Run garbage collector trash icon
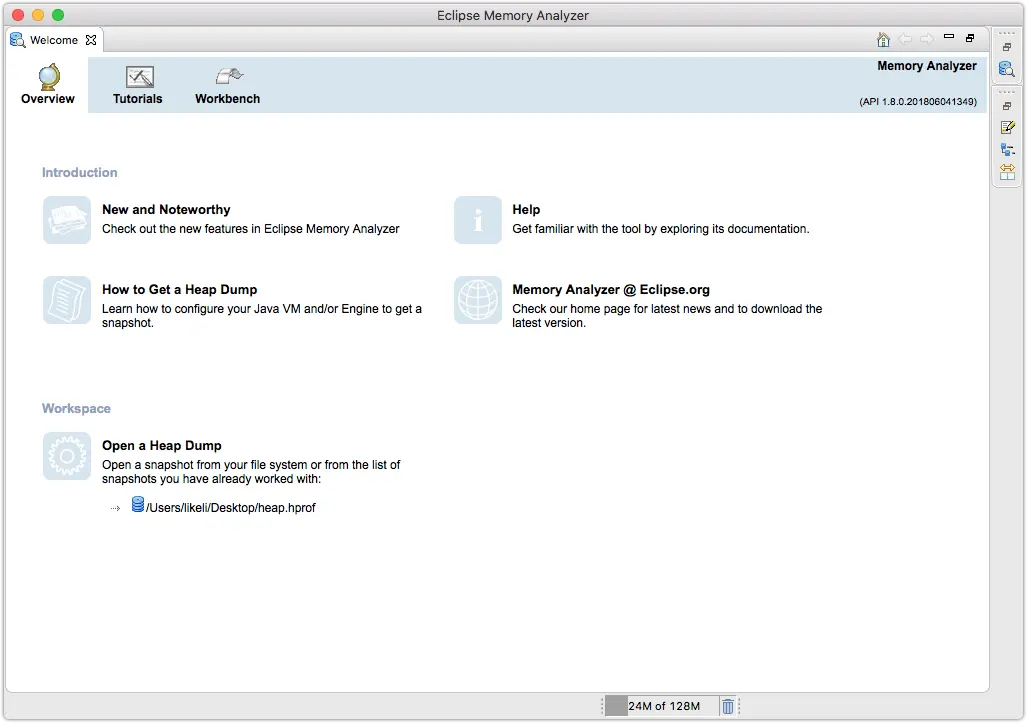 pyautogui.click(x=728, y=706)
